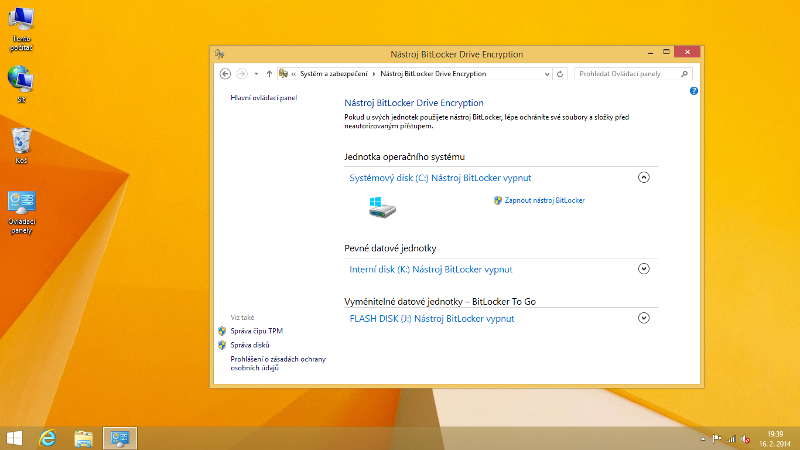
Task: Expand the Interní disk (K:) section
Action: point(643,268)
